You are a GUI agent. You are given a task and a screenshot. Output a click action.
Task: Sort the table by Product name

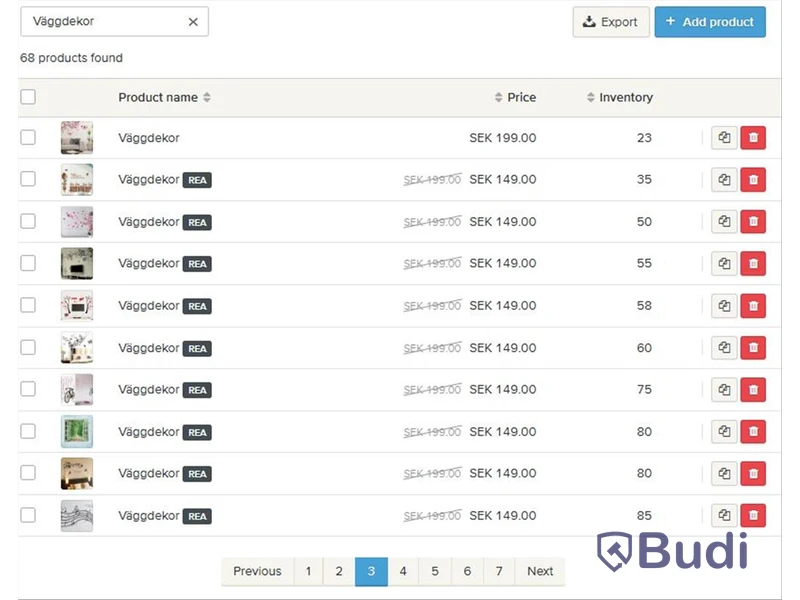pos(164,97)
